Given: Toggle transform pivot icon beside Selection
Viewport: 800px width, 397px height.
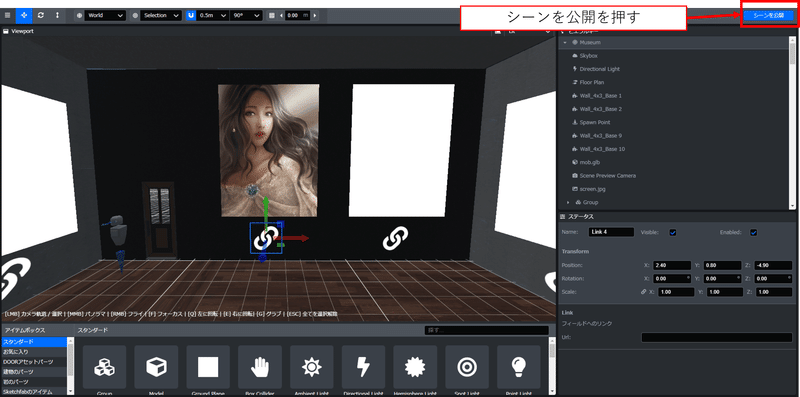Looking at the screenshot, I should [135, 15].
